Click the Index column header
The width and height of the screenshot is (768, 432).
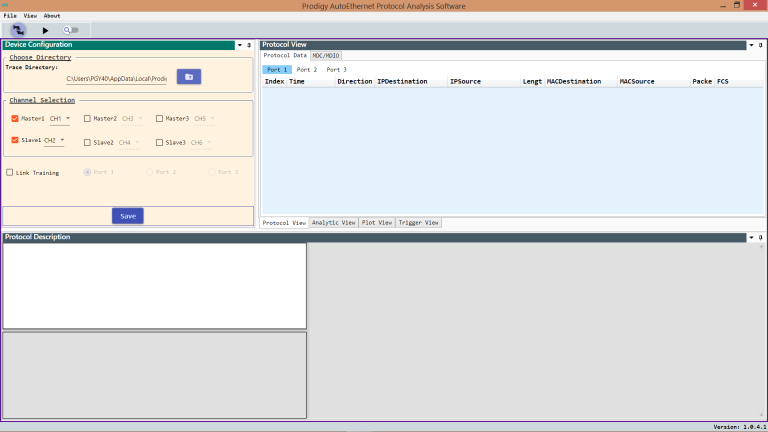coord(274,81)
